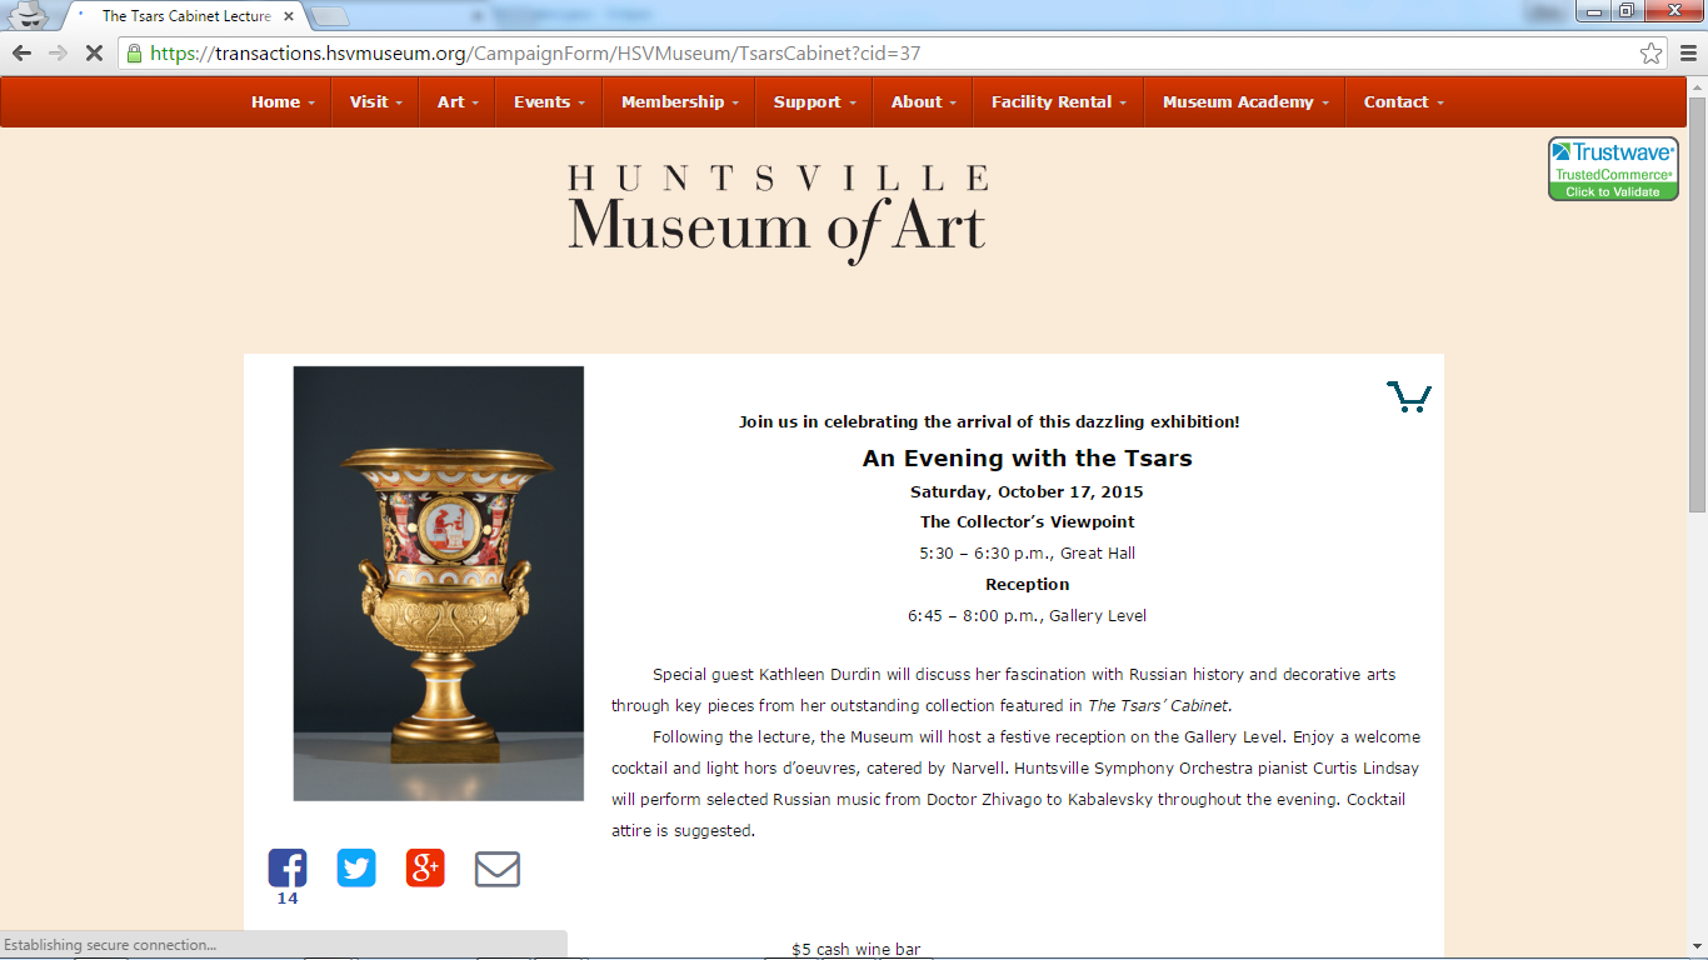This screenshot has height=960, width=1708.
Task: Select the Facility Rental menu item
Action: pos(1058,102)
